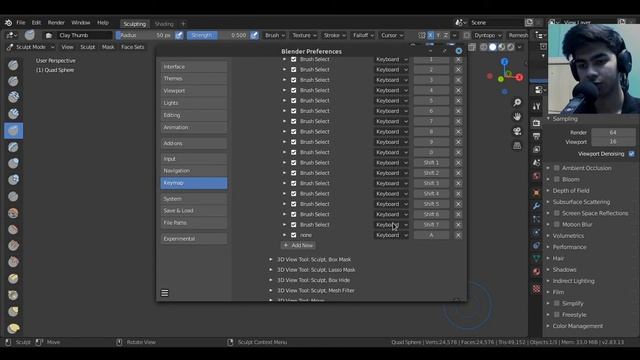
Task: Enable Motion Blur checkbox
Action: click(556, 224)
